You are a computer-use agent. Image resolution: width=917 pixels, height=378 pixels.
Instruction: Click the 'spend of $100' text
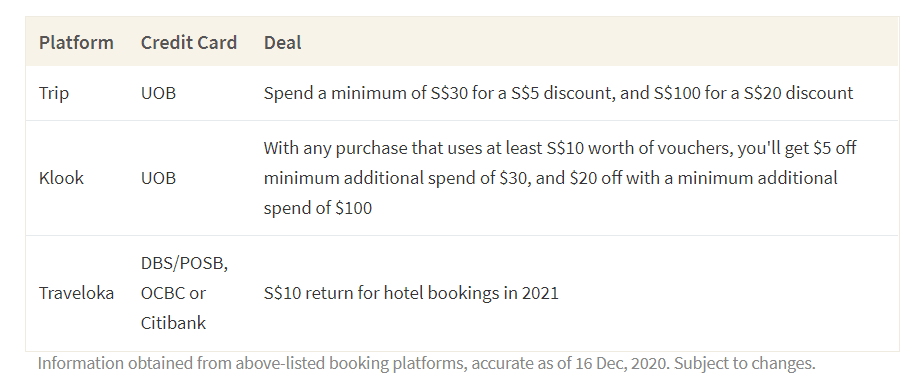click(318, 208)
